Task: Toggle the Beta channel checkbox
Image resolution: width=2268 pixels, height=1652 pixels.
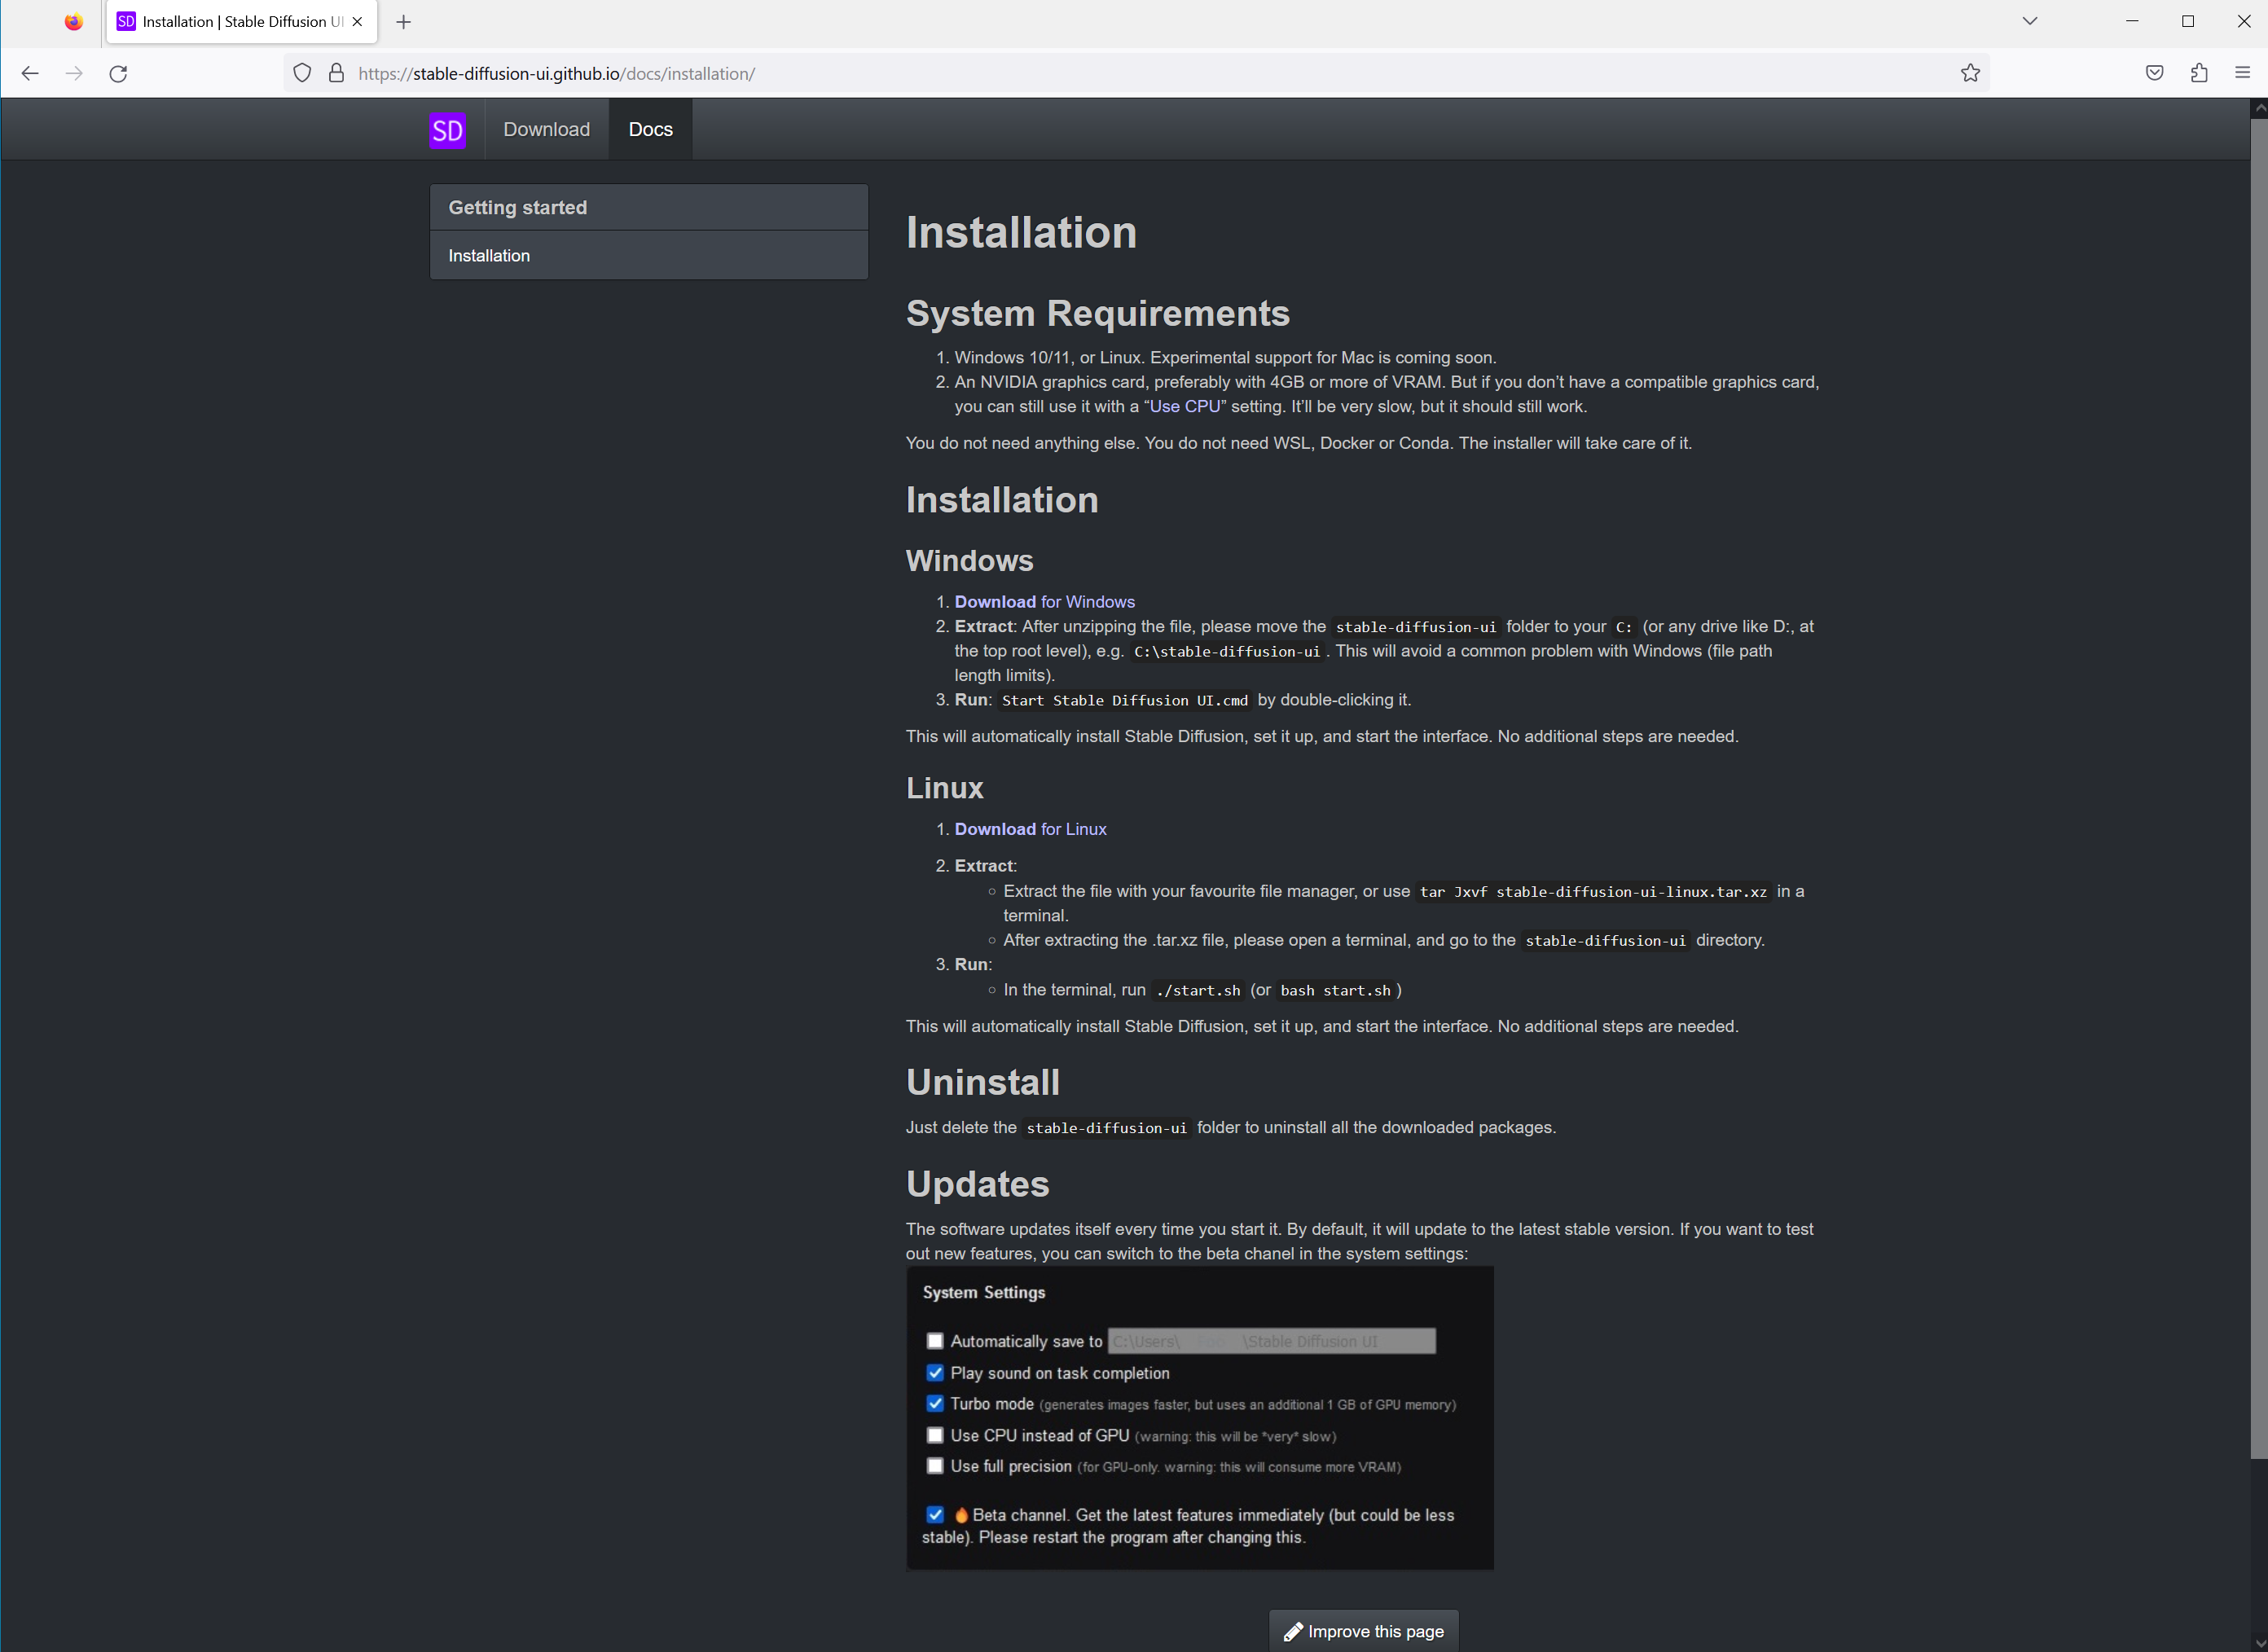Action: coord(935,1514)
